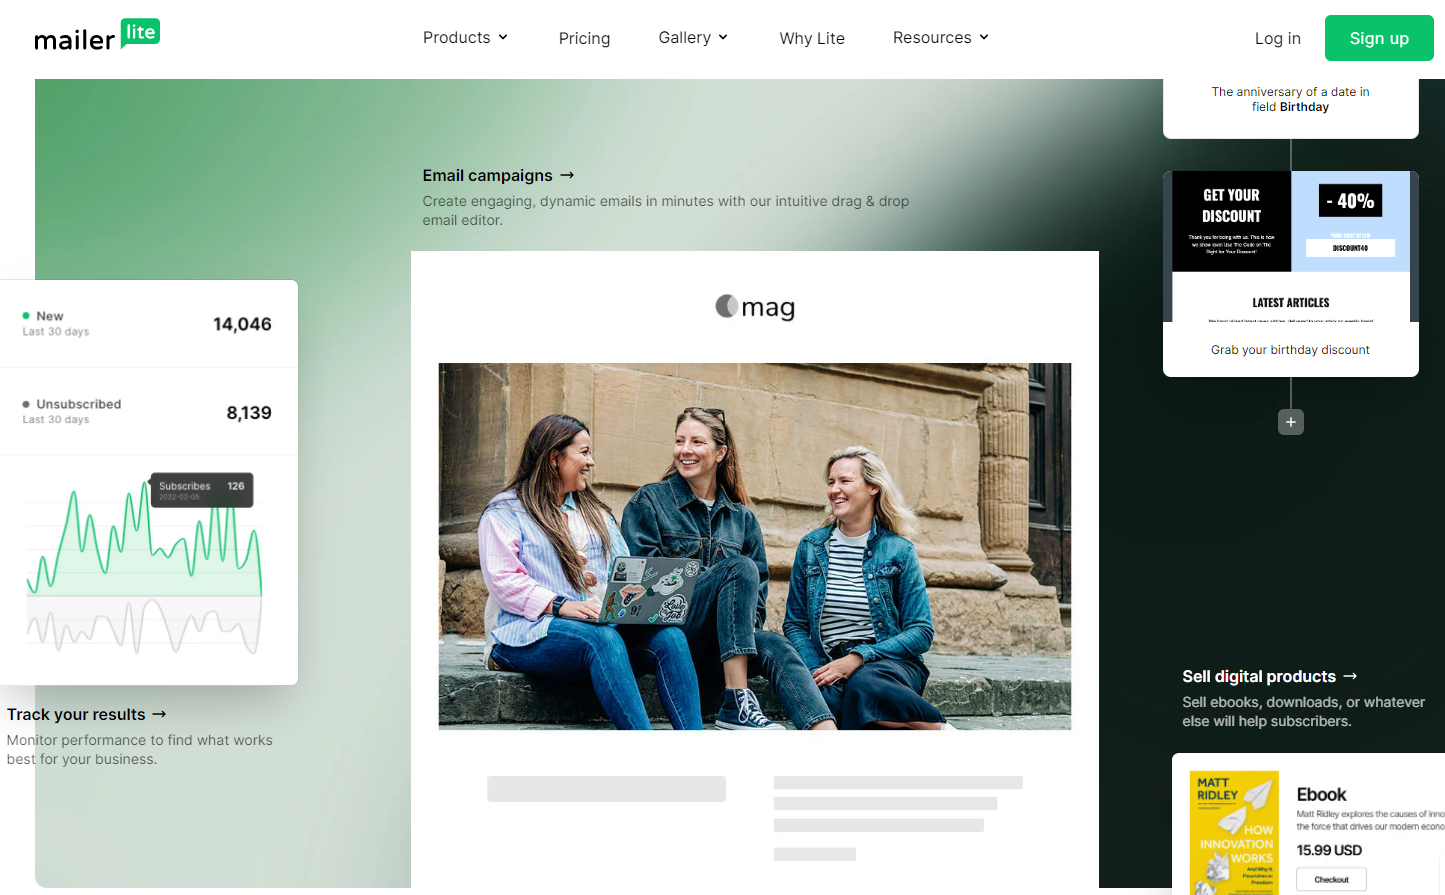Viewport: 1445px width, 895px height.
Task: Click the Checkout button on Ebook card
Action: click(x=1331, y=880)
